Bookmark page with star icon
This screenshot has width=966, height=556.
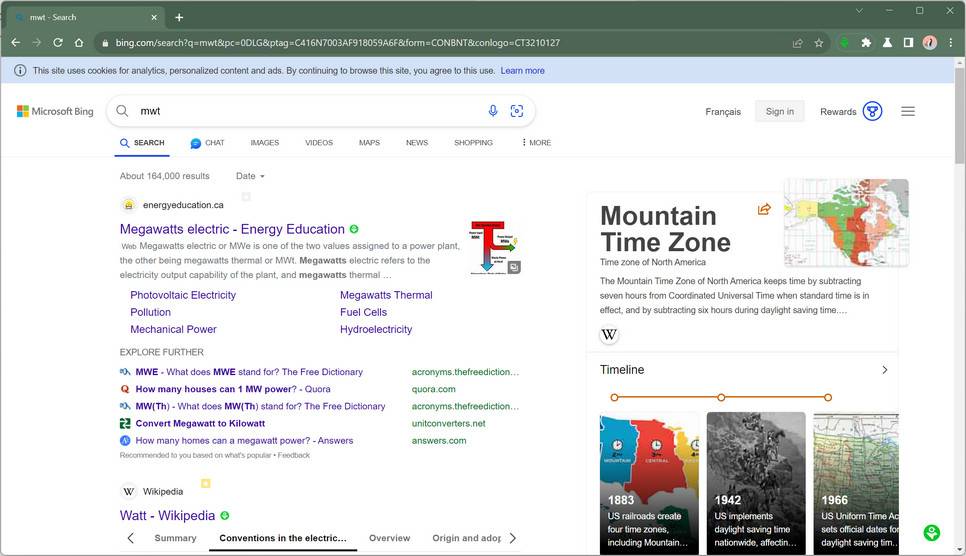point(819,43)
